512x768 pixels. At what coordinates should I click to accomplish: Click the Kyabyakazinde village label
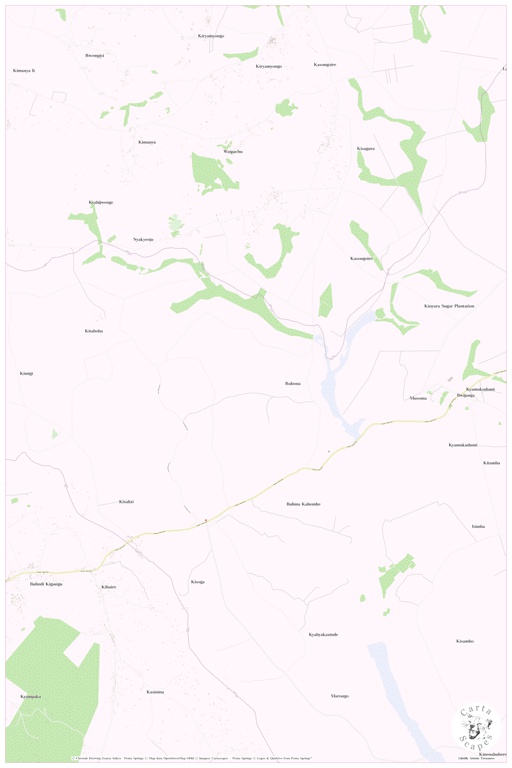(x=323, y=635)
